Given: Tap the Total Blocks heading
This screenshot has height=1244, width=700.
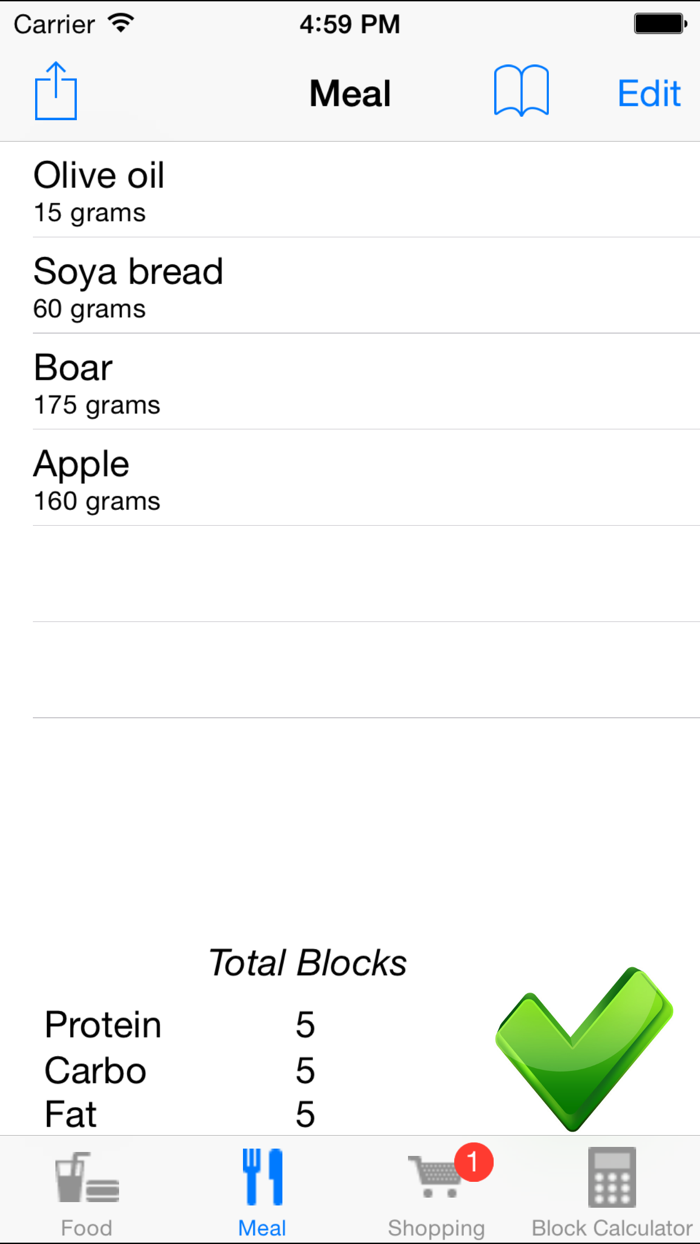Looking at the screenshot, I should click(x=307, y=963).
